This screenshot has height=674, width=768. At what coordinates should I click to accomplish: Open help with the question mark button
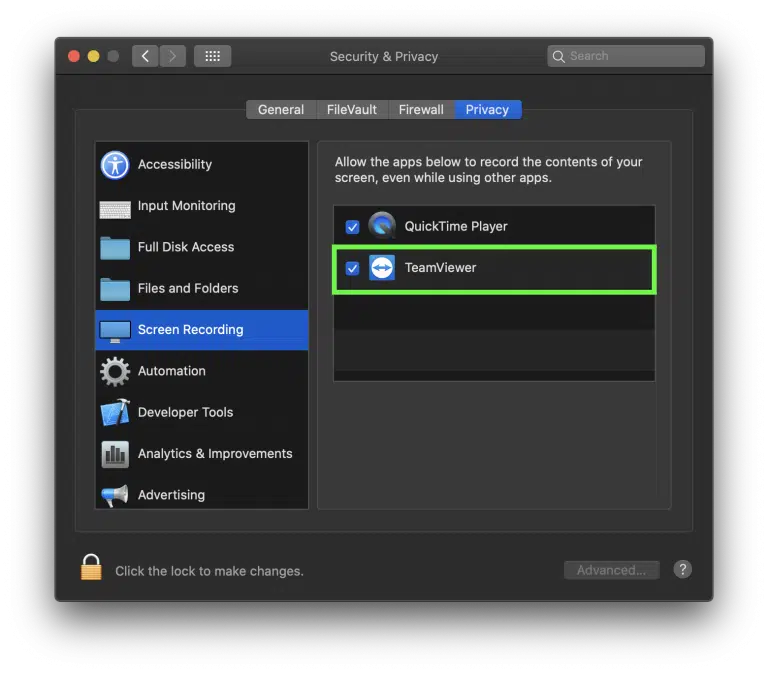pyautogui.click(x=682, y=569)
